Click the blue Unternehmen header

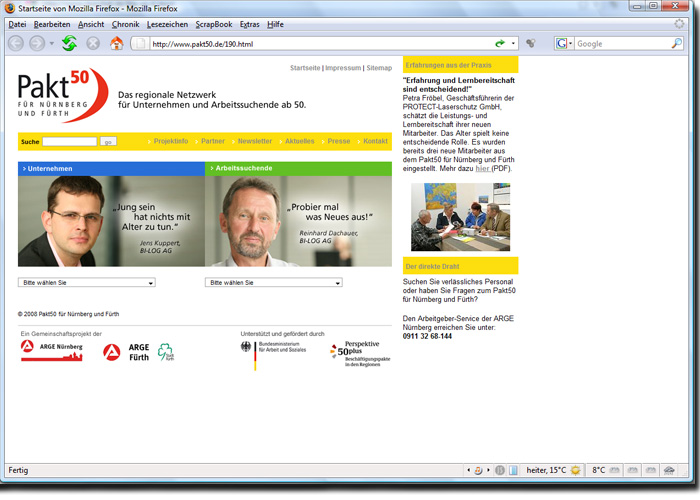click(111, 168)
